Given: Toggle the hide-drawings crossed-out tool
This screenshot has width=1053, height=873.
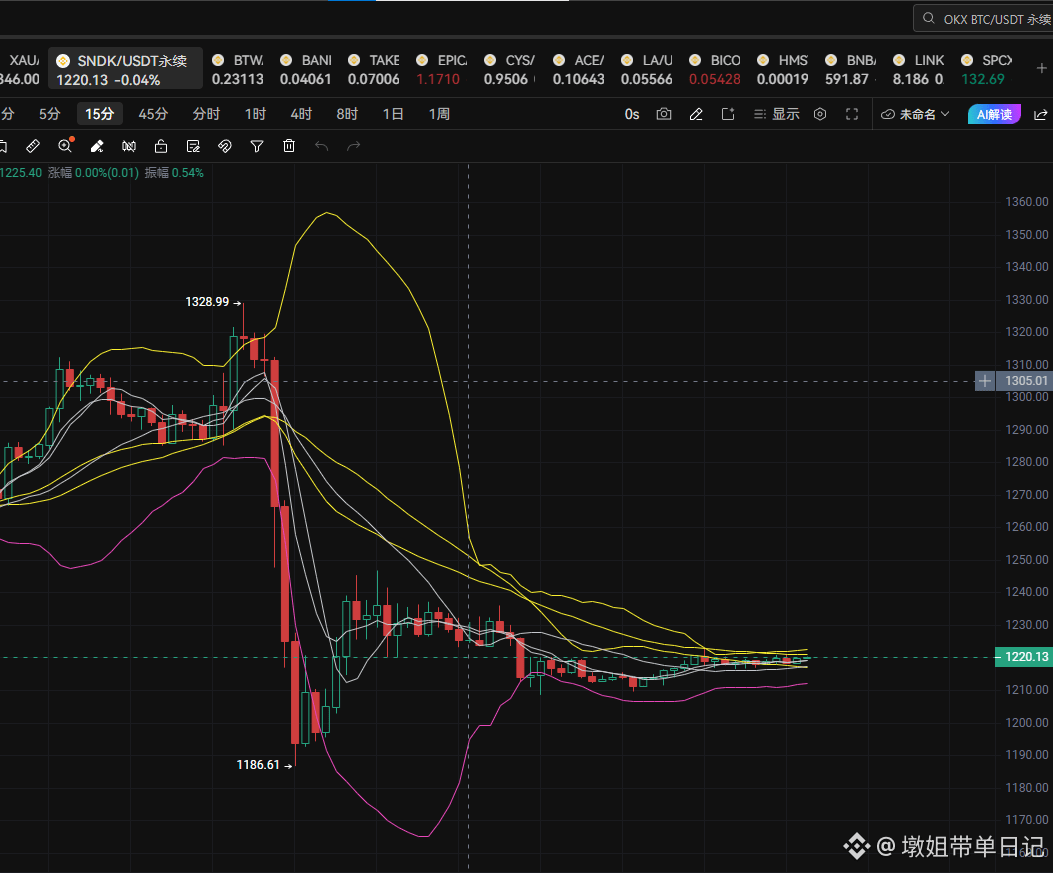Looking at the screenshot, I should [129, 146].
